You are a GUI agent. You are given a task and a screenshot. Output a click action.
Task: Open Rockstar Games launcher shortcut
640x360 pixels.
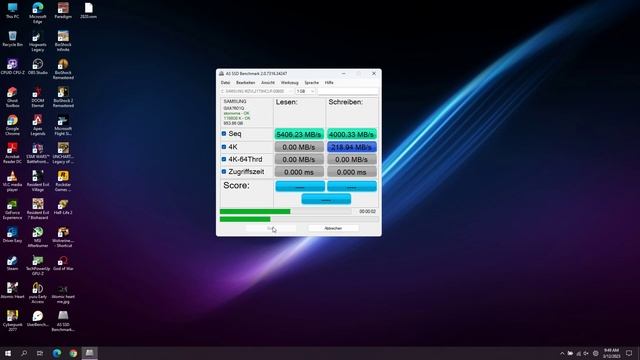pyautogui.click(x=63, y=181)
